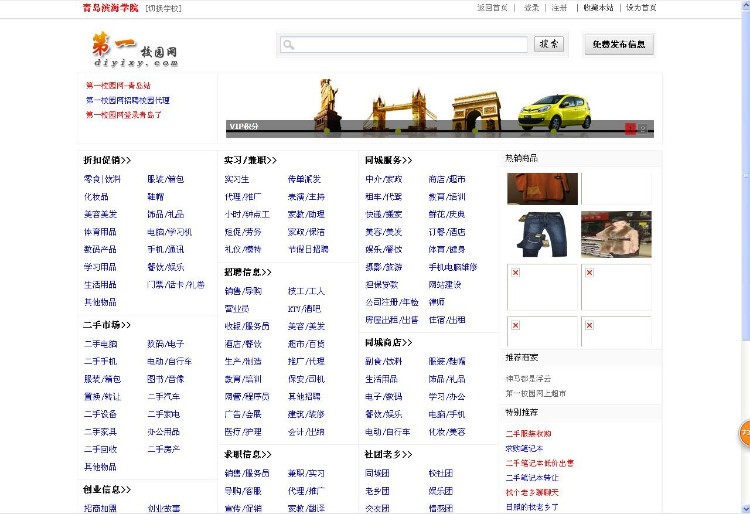Viewport: 750px width, 514px height.
Task: Expand the 社团老乡>> section
Action: tap(388, 454)
